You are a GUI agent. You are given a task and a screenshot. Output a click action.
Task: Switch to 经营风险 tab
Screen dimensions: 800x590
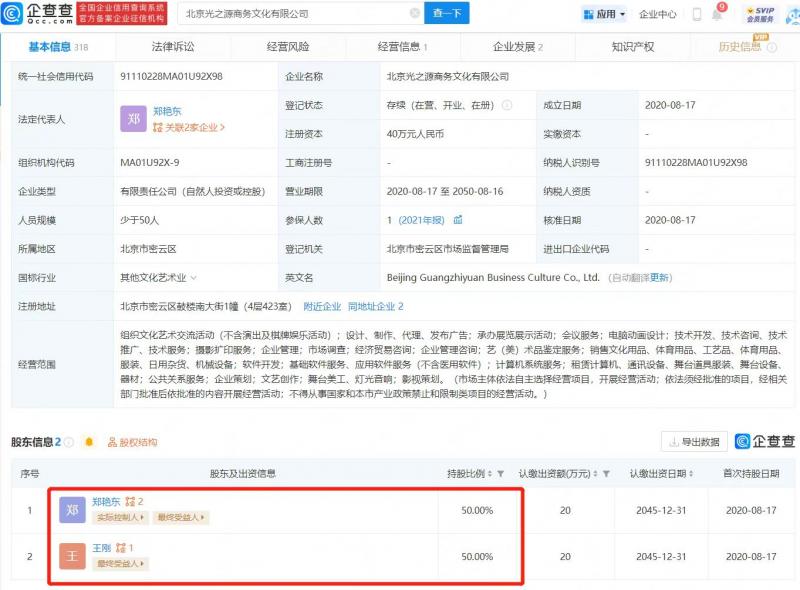[288, 47]
